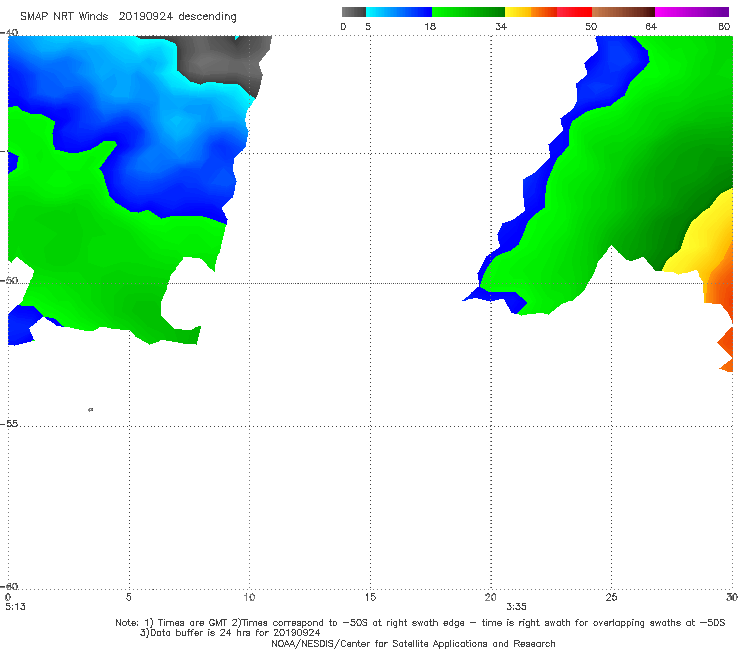Screen dimensions: 740x650
Task: Click the '80' label under the color bar
Action: [x=724, y=27]
